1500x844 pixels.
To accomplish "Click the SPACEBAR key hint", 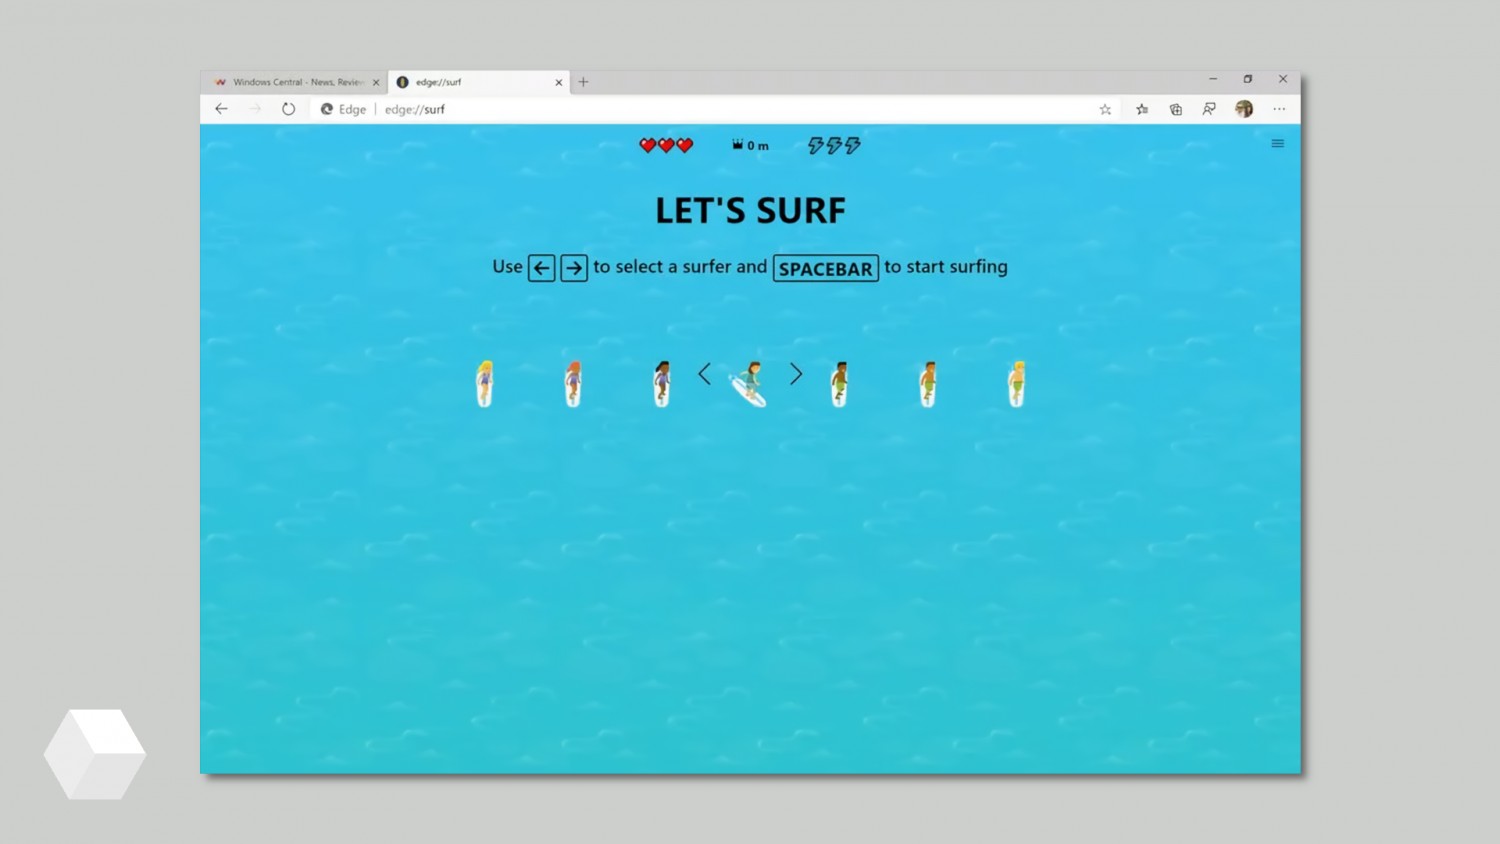I will (x=826, y=268).
